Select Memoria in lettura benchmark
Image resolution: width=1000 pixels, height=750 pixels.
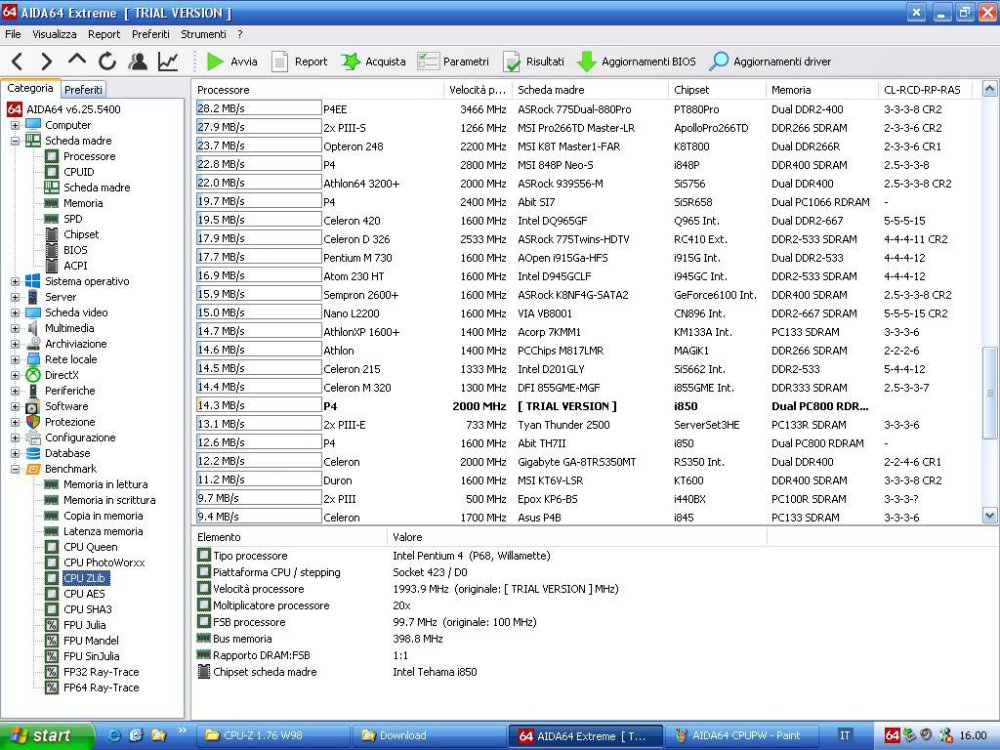coord(105,484)
